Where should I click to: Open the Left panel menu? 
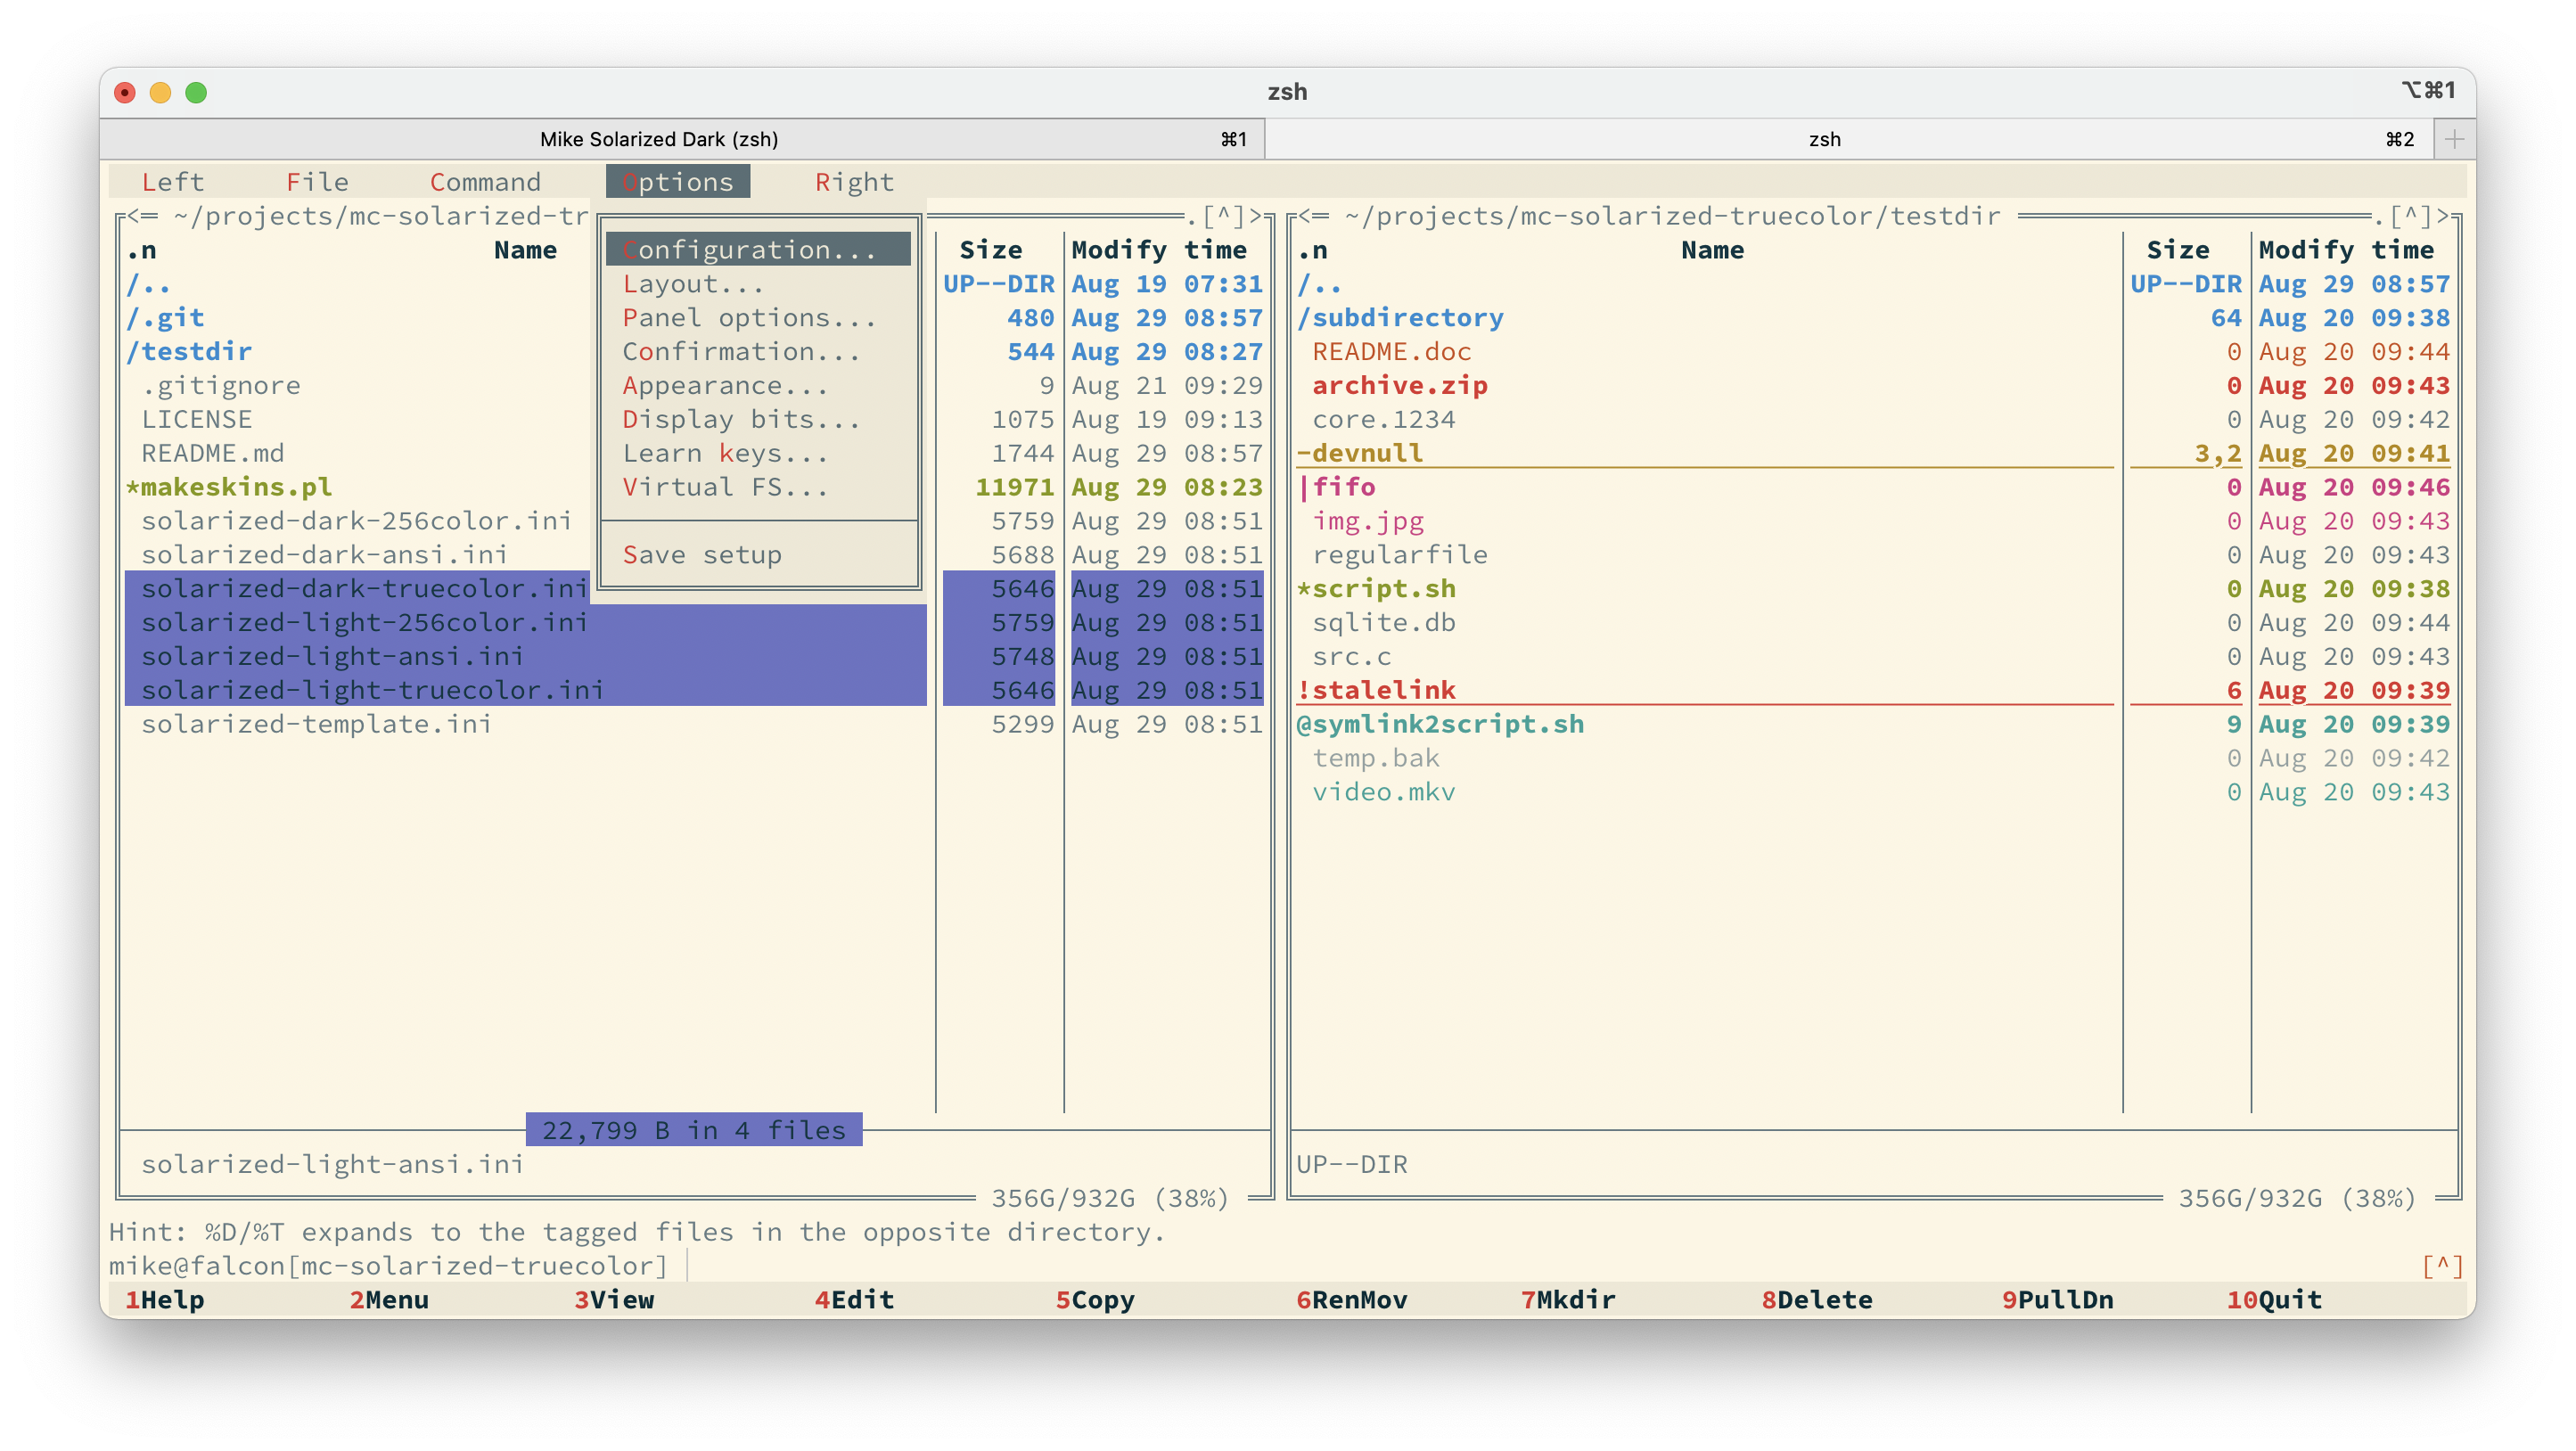(172, 182)
